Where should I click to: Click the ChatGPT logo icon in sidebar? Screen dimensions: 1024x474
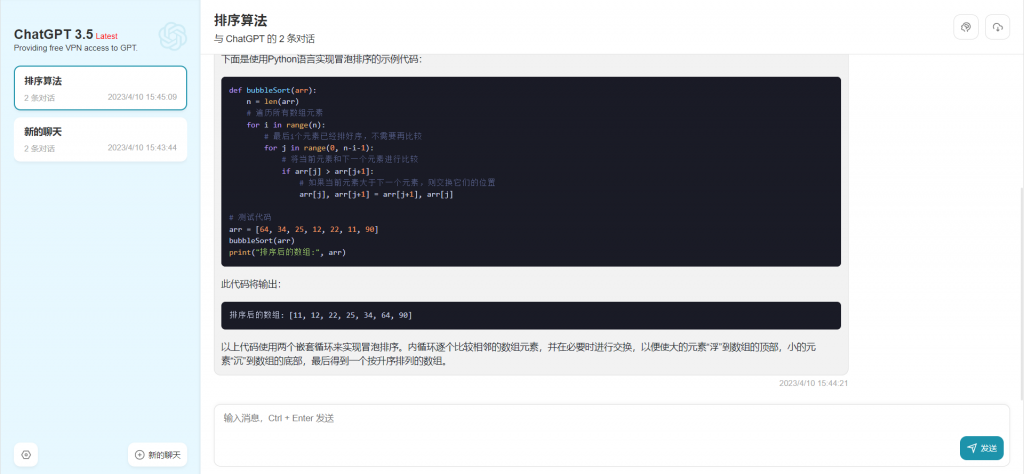(x=173, y=37)
